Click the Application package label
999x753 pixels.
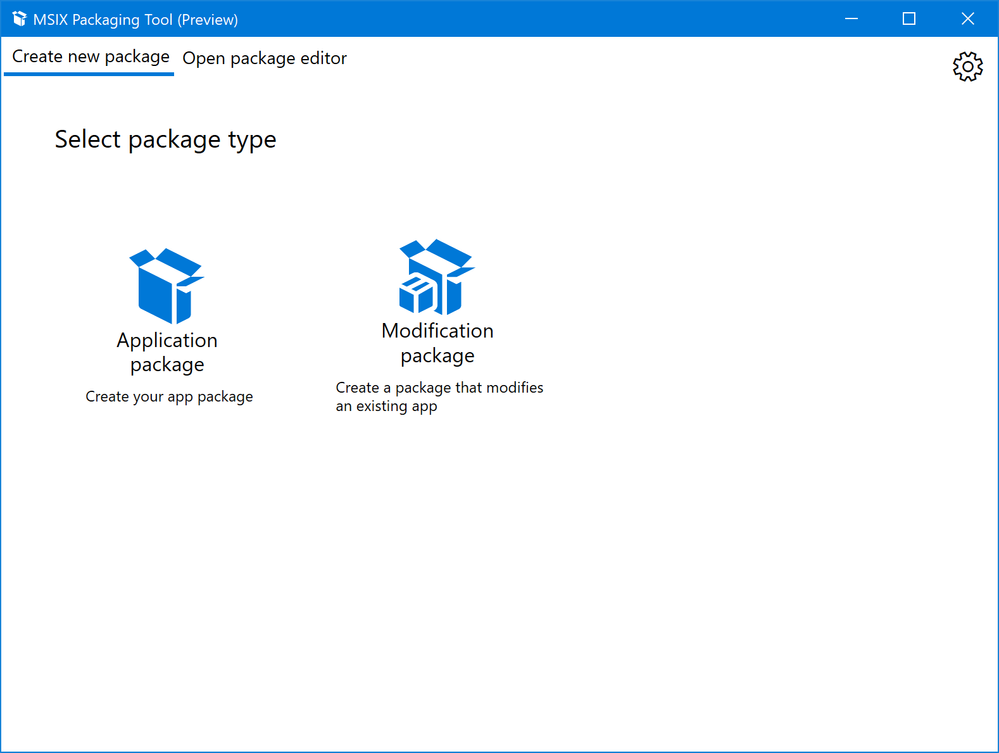pyautogui.click(x=167, y=352)
